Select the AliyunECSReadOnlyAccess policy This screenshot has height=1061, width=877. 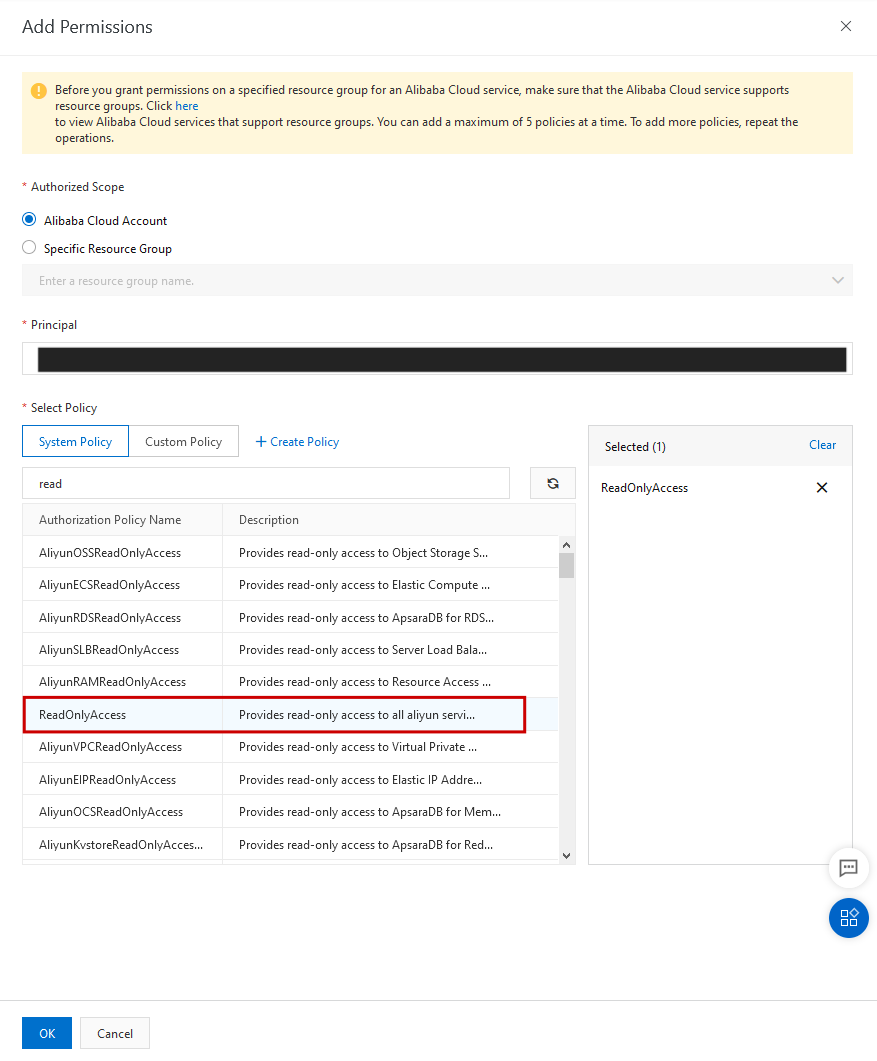pos(110,585)
